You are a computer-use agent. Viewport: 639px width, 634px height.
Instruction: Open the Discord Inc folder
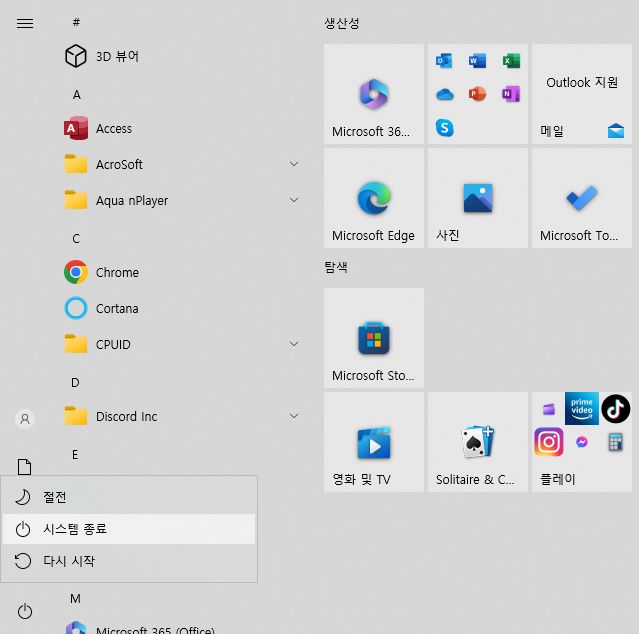click(x=182, y=416)
